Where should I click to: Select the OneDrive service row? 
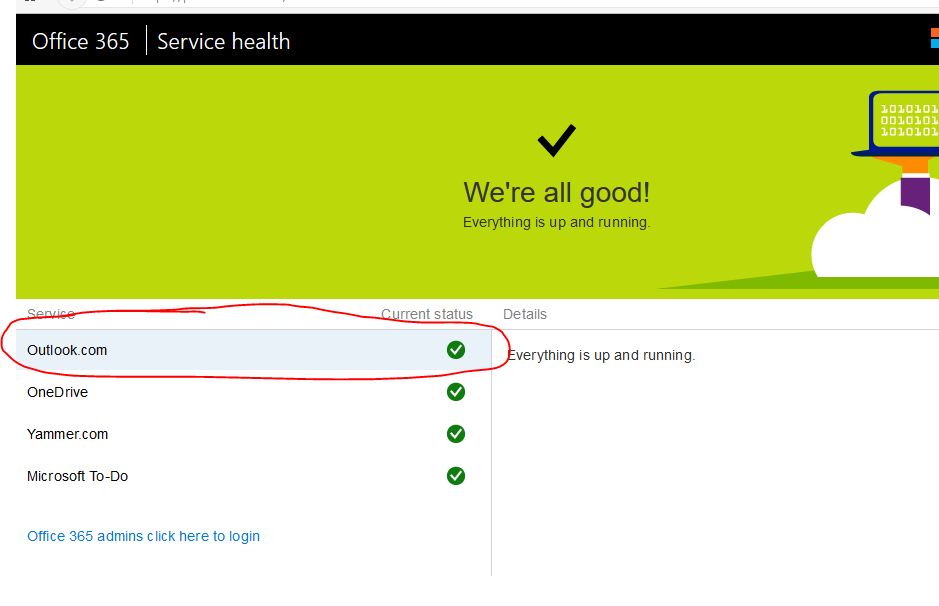pyautogui.click(x=253, y=392)
